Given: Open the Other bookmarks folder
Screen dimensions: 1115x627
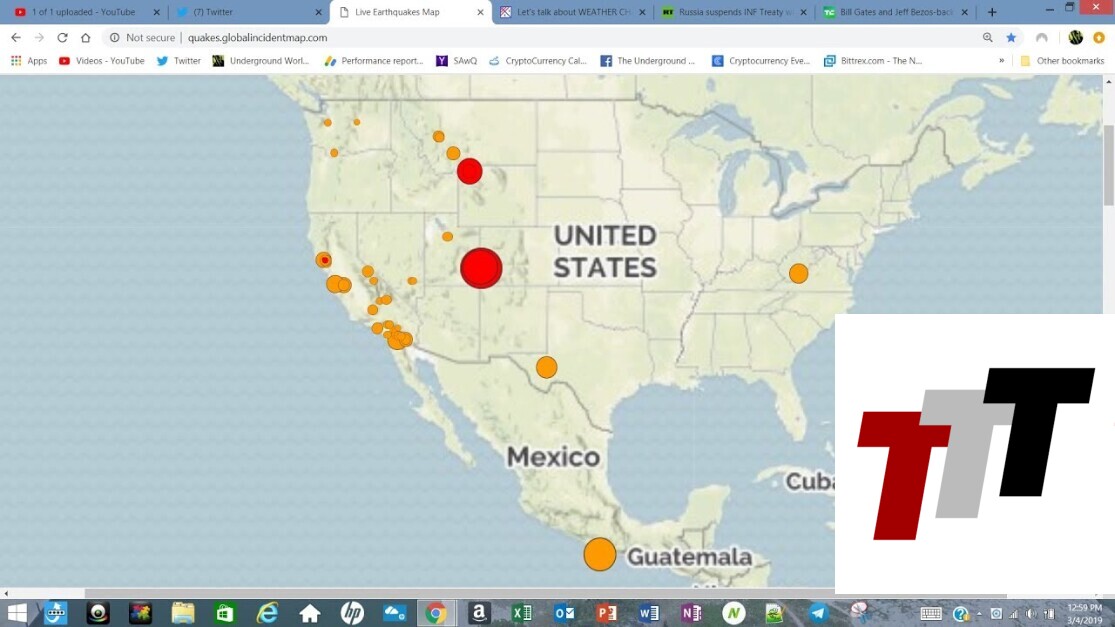Looking at the screenshot, I should tap(1062, 61).
